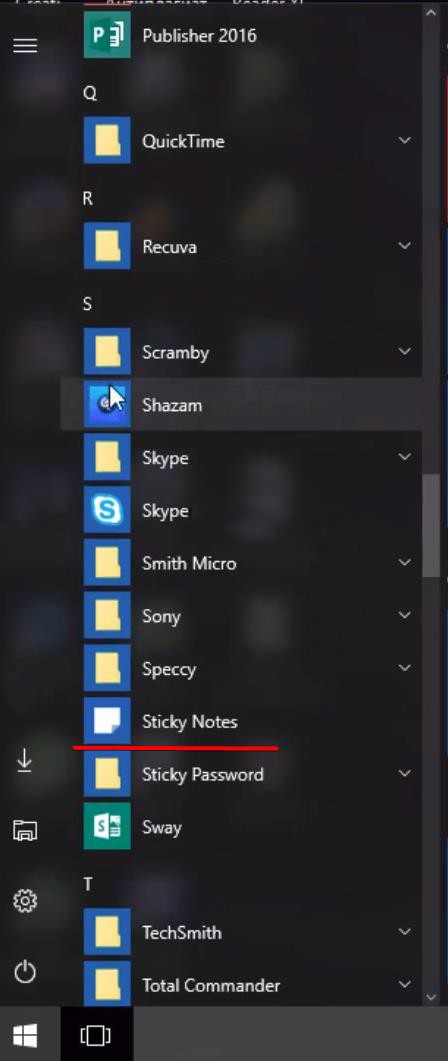Open File Explorer from the left rail
Image resolution: width=448 pixels, height=1061 pixels.
(25, 830)
